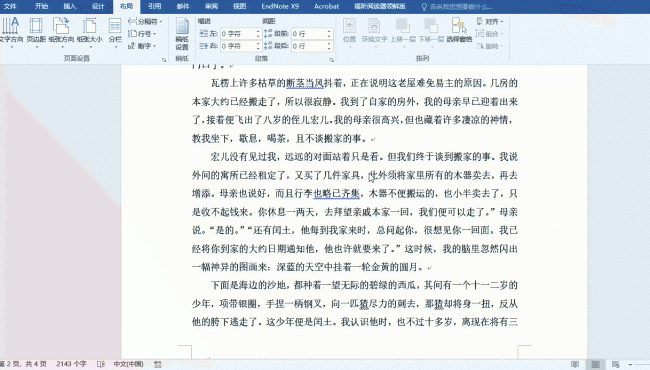Click the underlined text 断茎当风
650x370 pixels.
coord(305,83)
